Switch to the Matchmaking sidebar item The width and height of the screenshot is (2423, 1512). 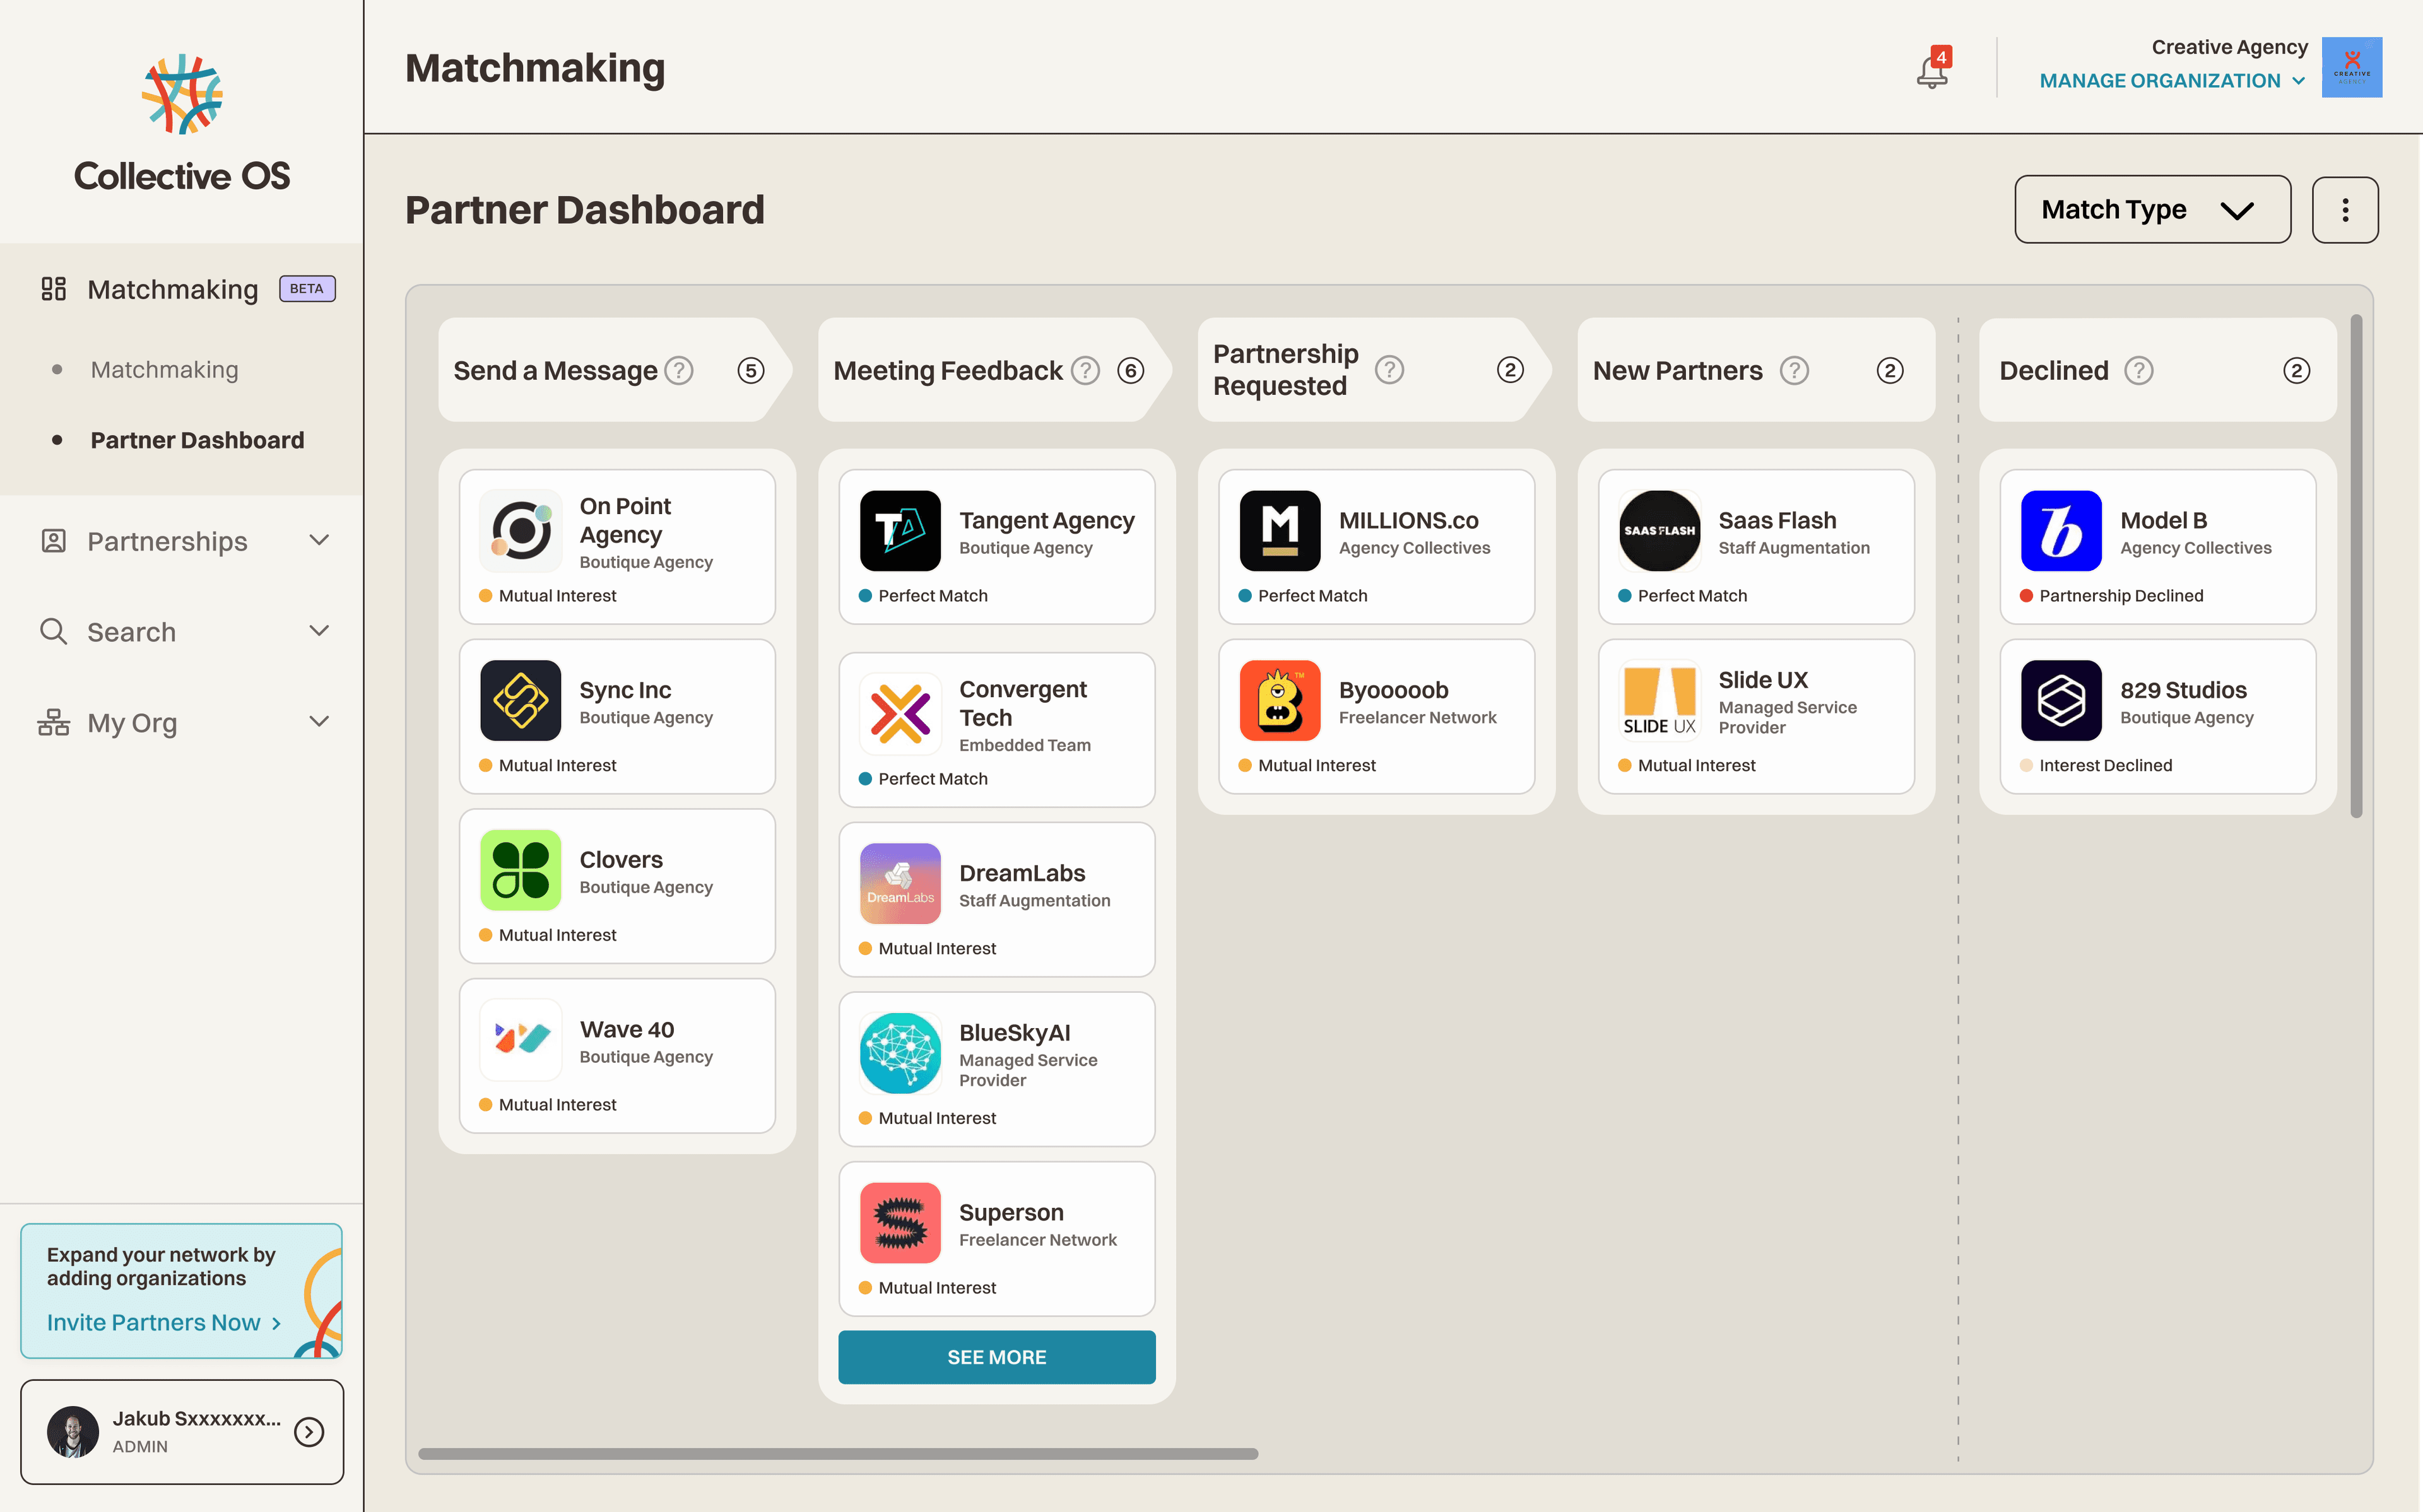[165, 369]
